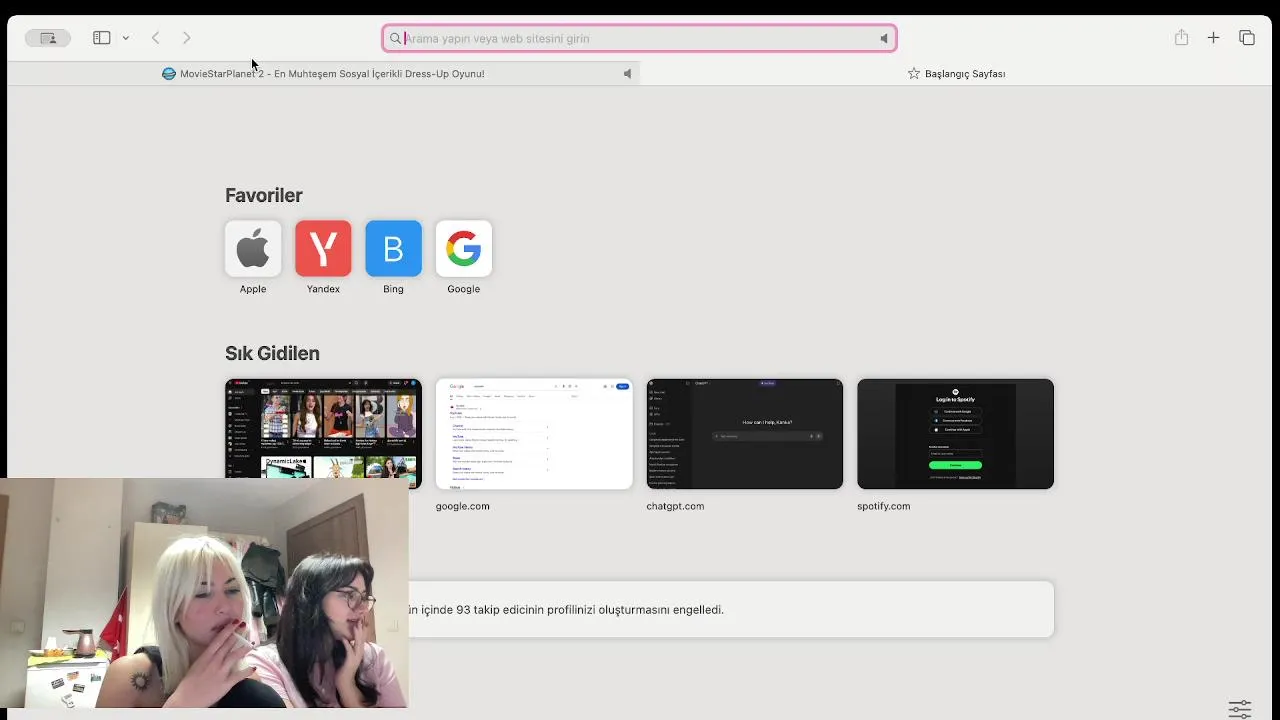Image resolution: width=1280 pixels, height=720 pixels.
Task: Mute the MovieStarPlanet tab speaker icon
Action: point(627,74)
